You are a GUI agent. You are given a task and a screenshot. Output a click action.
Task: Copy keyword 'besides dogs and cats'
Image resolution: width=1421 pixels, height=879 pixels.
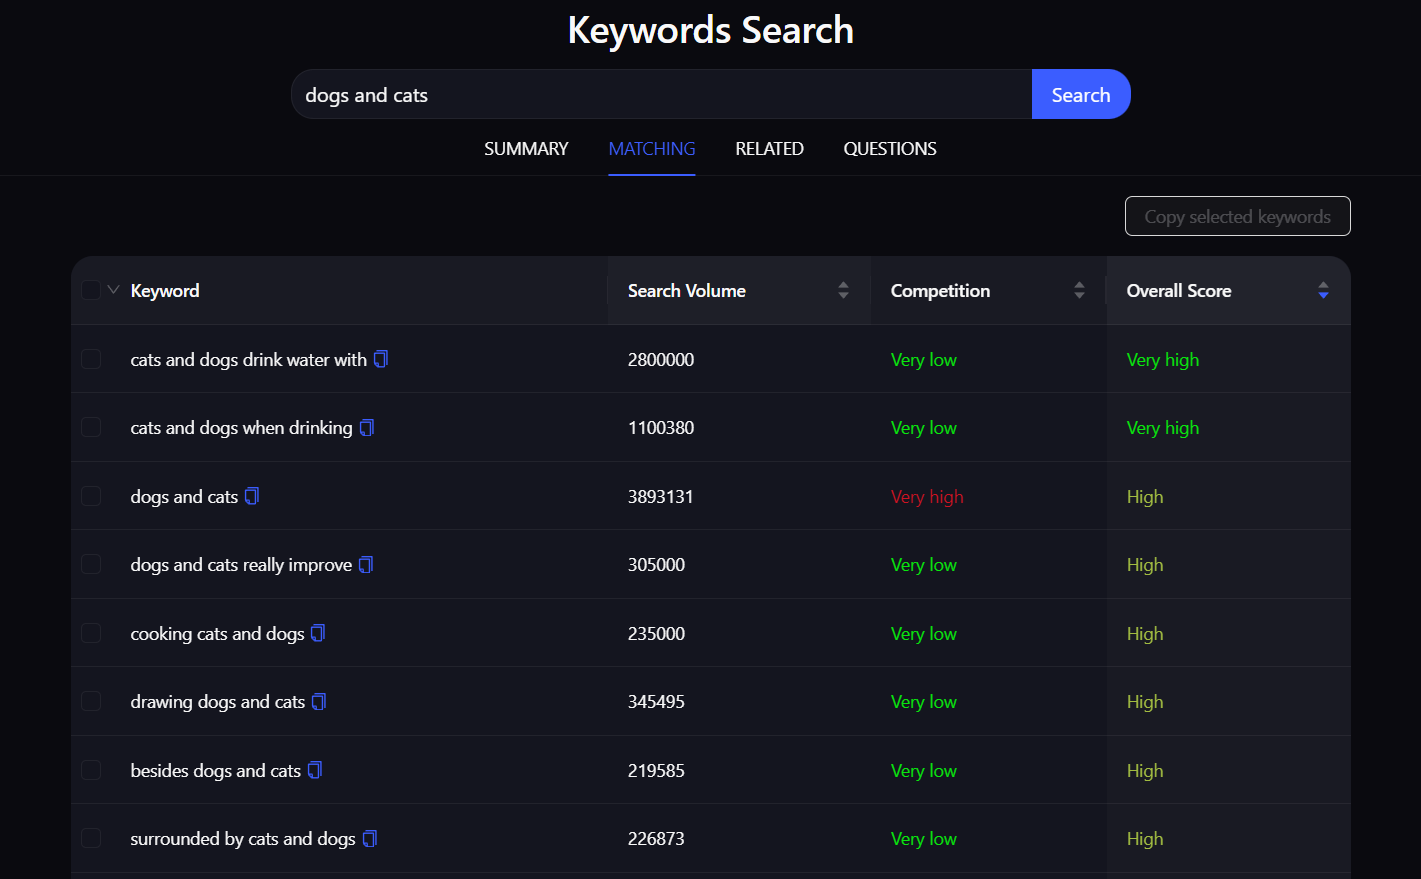(315, 770)
